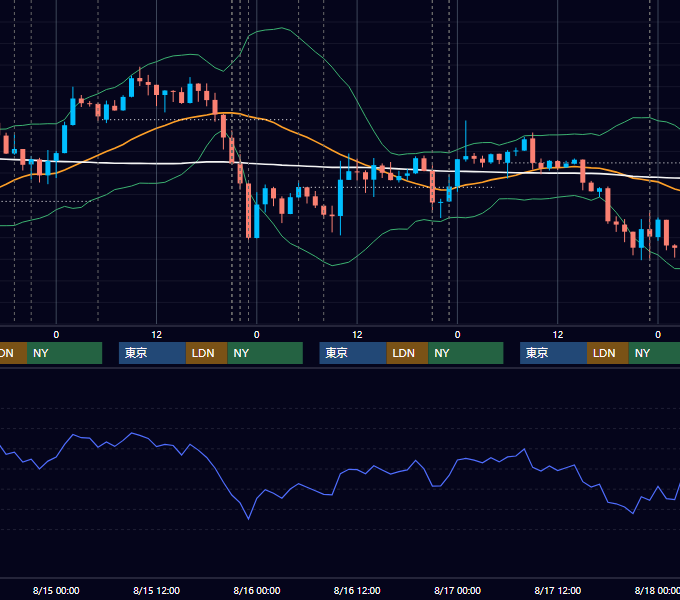Click the NY block following 8/17 LDN
680x600 pixels.
pyautogui.click(x=654, y=353)
